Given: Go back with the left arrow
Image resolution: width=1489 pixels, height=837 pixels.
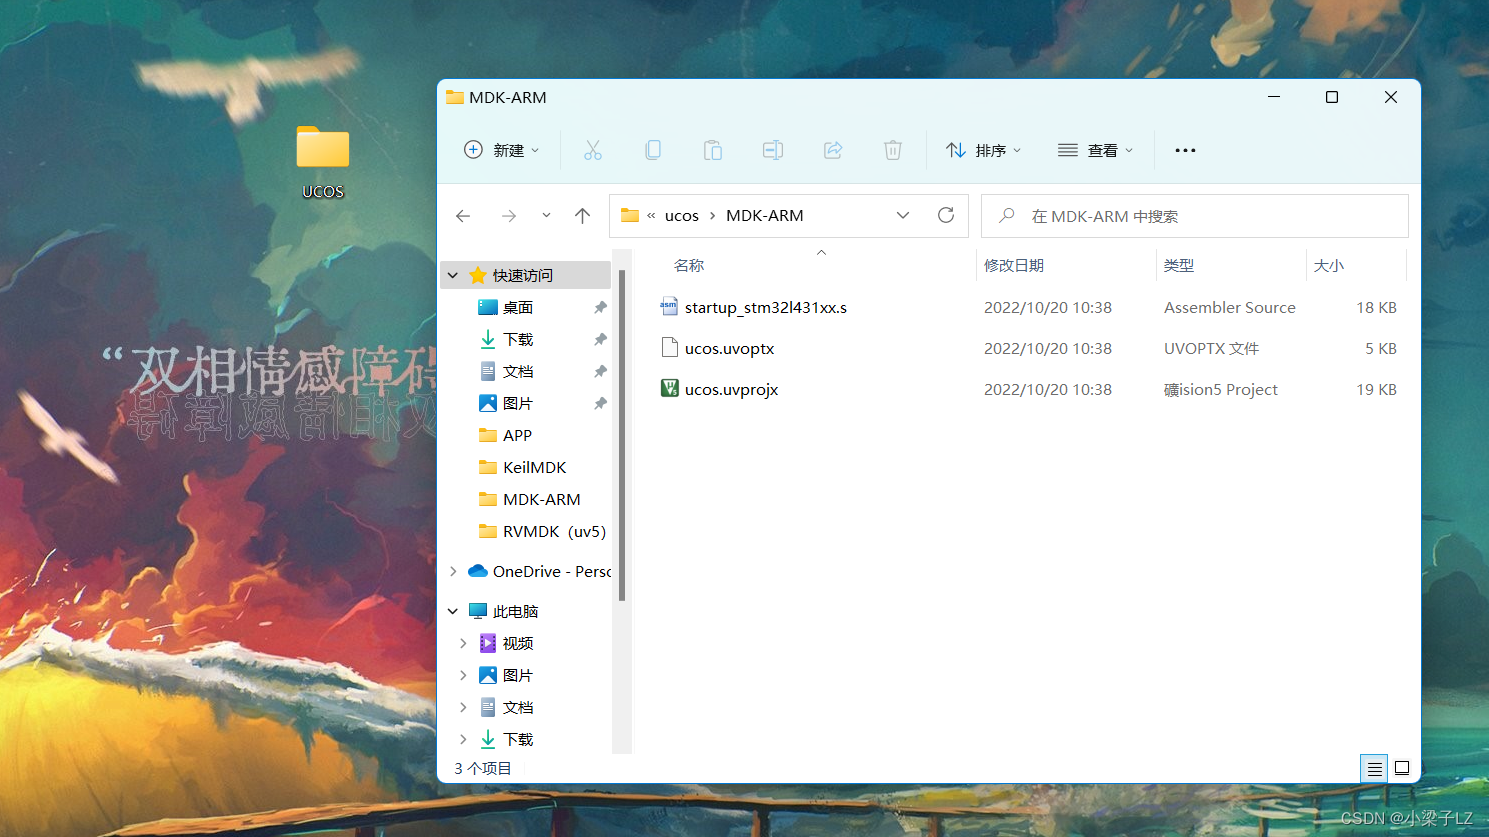Looking at the screenshot, I should 463,216.
